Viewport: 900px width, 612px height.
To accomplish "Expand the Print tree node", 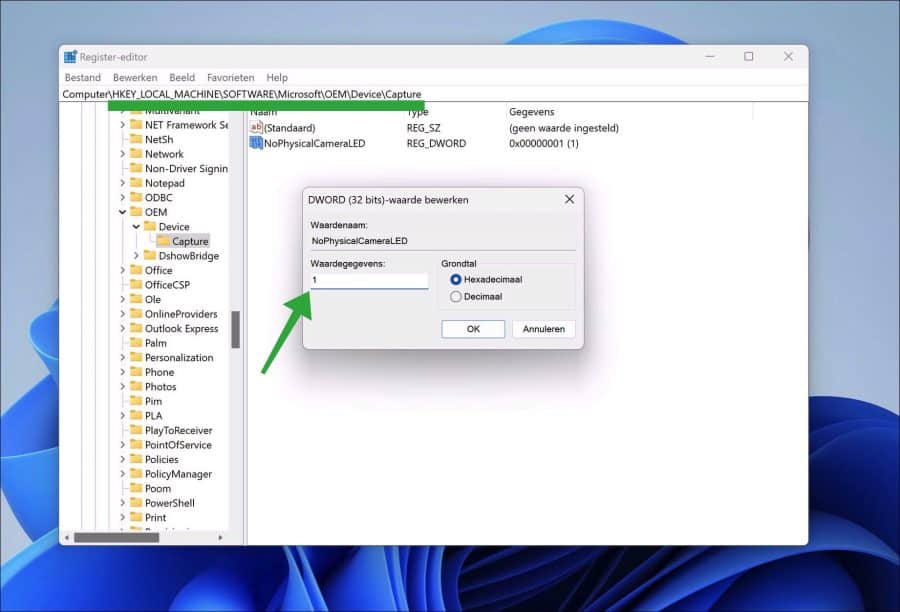I will pyautogui.click(x=122, y=517).
